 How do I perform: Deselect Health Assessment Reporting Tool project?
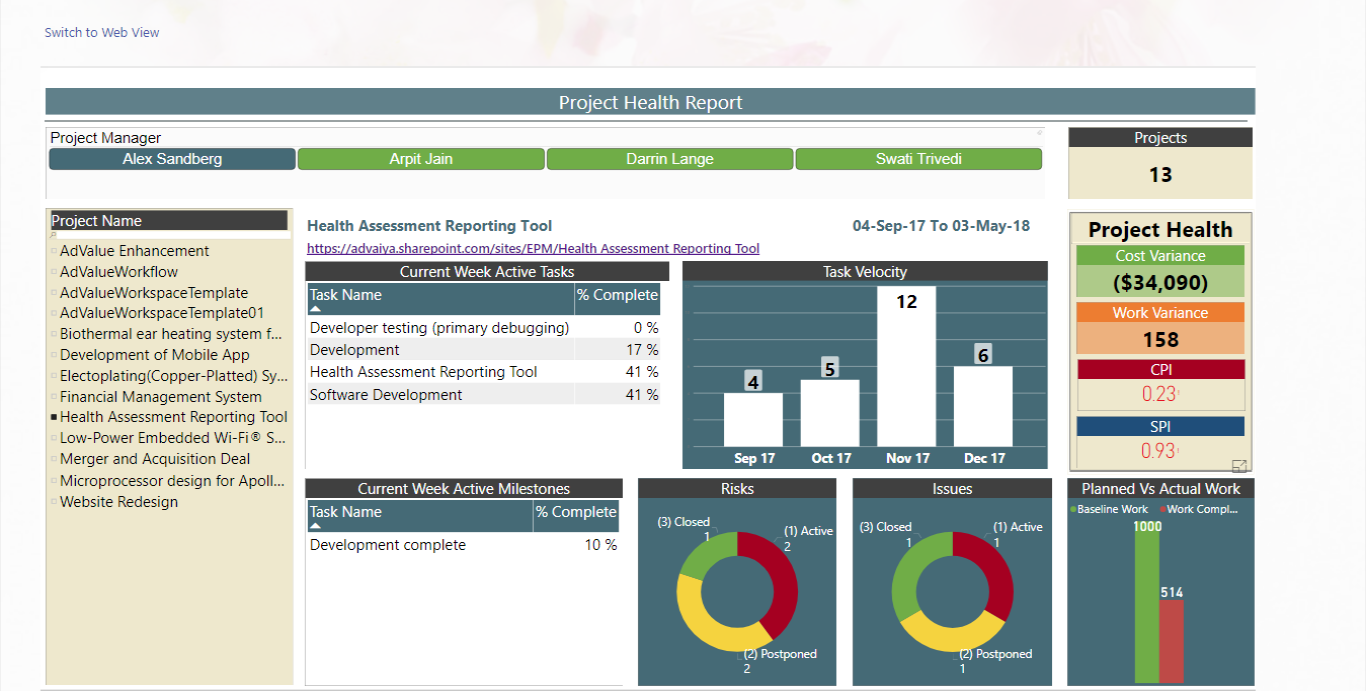[x=174, y=417]
